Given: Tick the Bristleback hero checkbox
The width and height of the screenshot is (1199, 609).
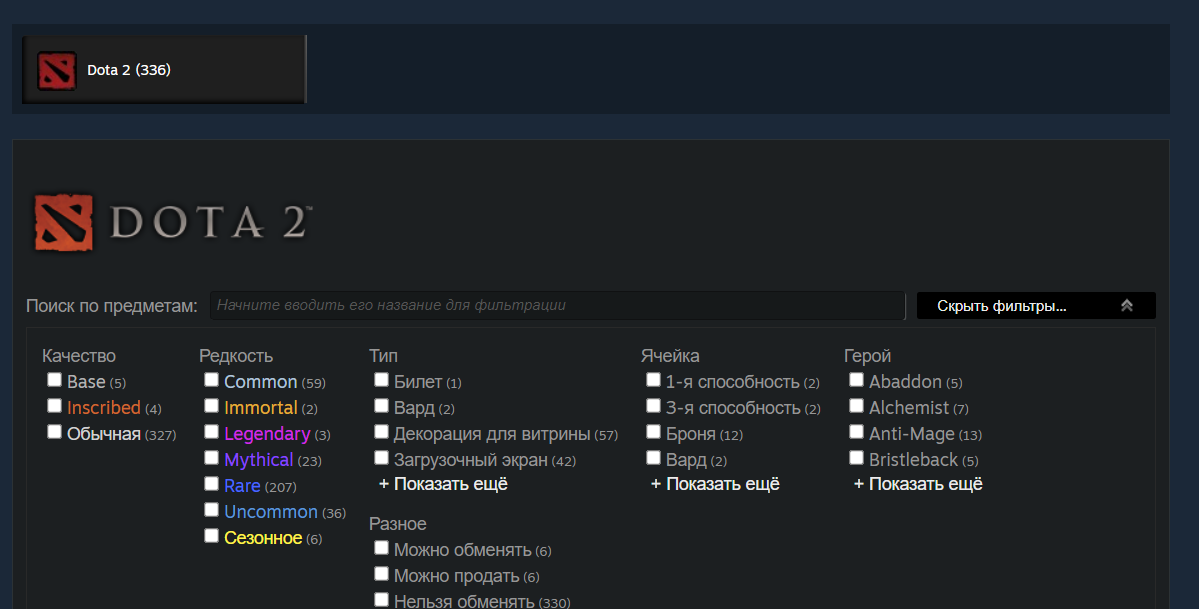Looking at the screenshot, I should tap(856, 458).
